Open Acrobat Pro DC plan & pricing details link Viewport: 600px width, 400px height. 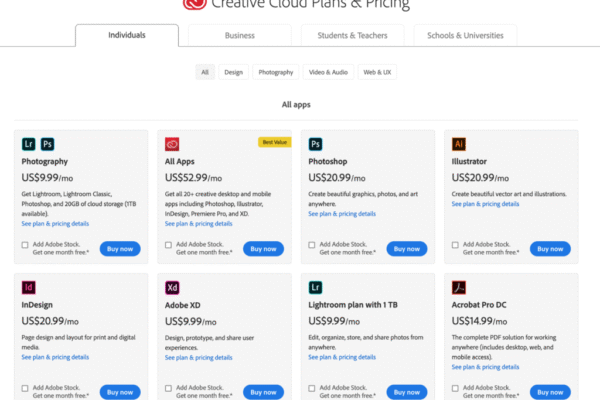[x=485, y=367]
